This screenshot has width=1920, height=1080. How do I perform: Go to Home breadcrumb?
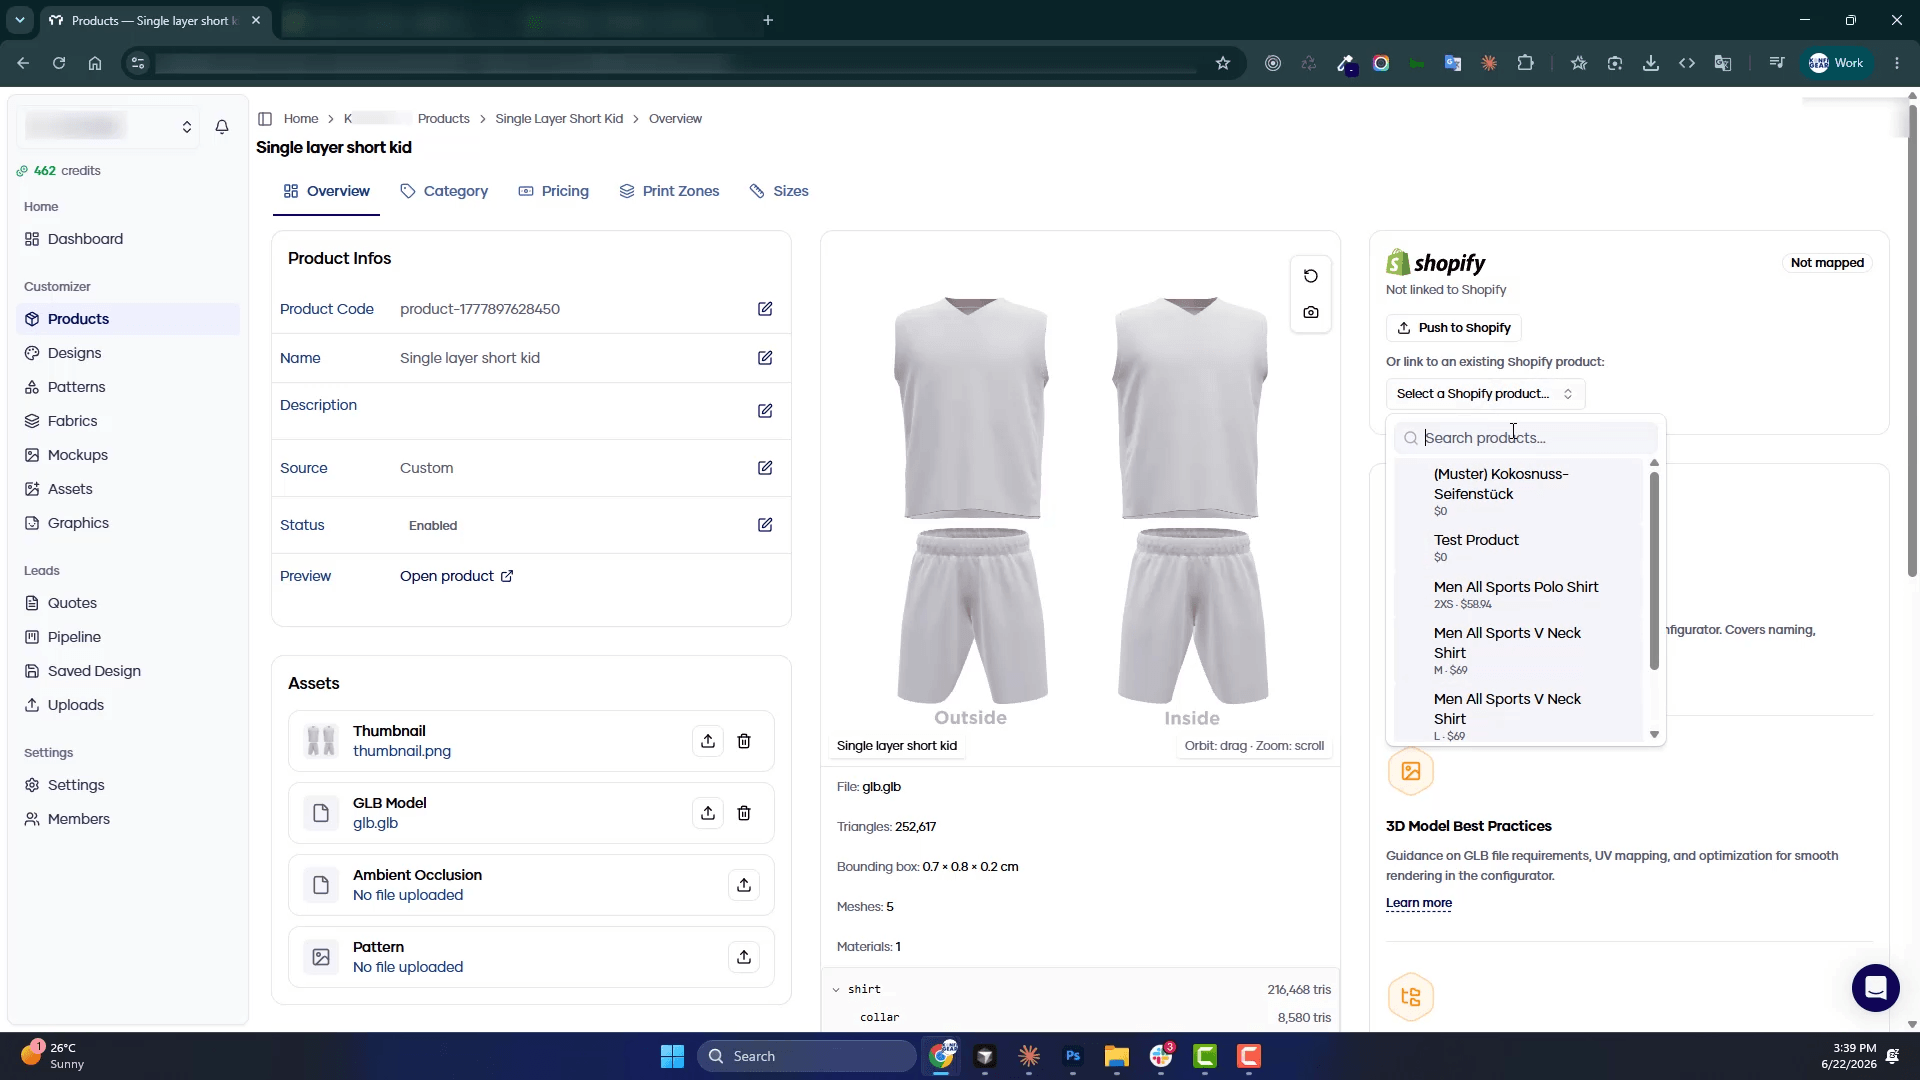pyautogui.click(x=301, y=119)
